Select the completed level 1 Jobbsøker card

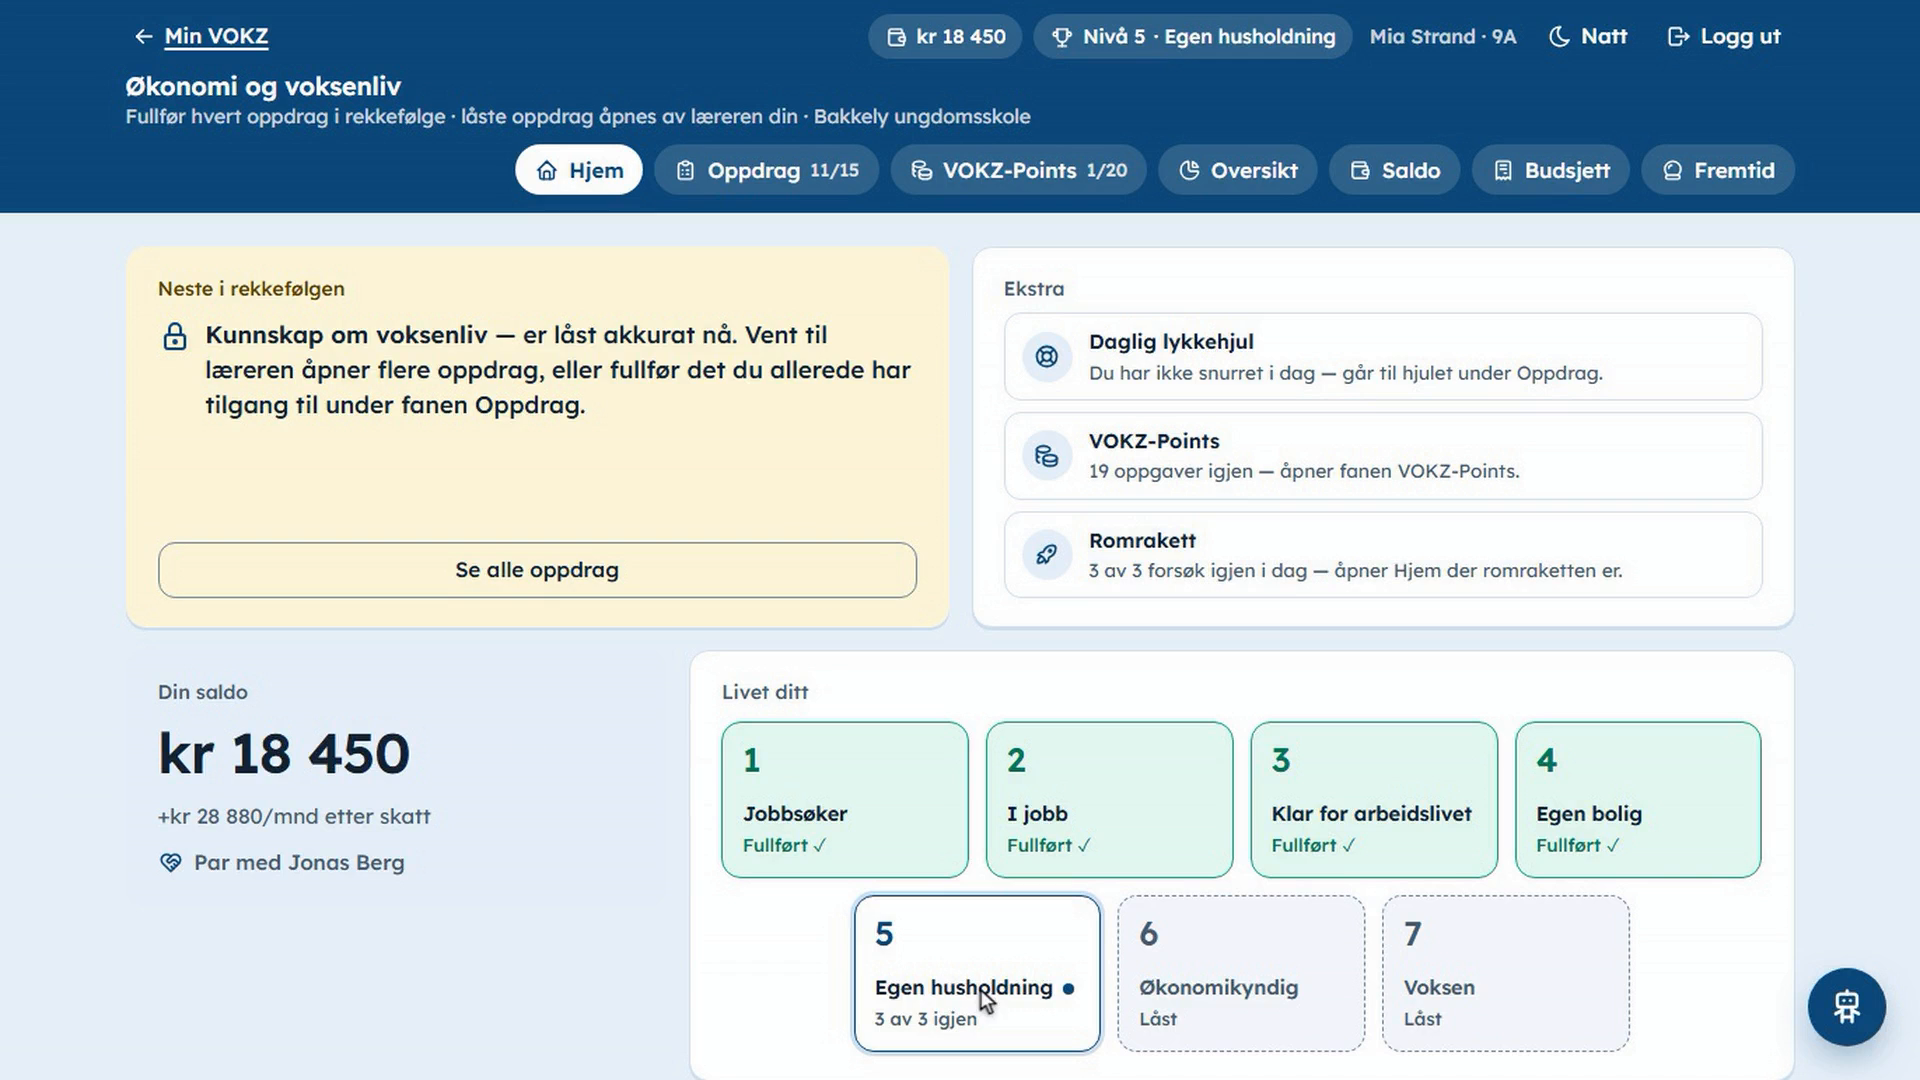pyautogui.click(x=845, y=800)
